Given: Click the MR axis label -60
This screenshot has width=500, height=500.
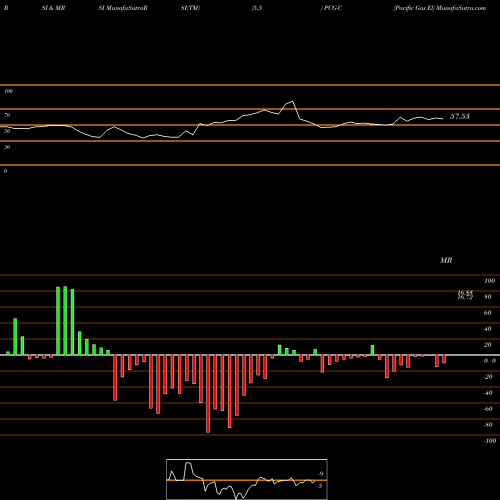Looking at the screenshot, I should [488, 409].
